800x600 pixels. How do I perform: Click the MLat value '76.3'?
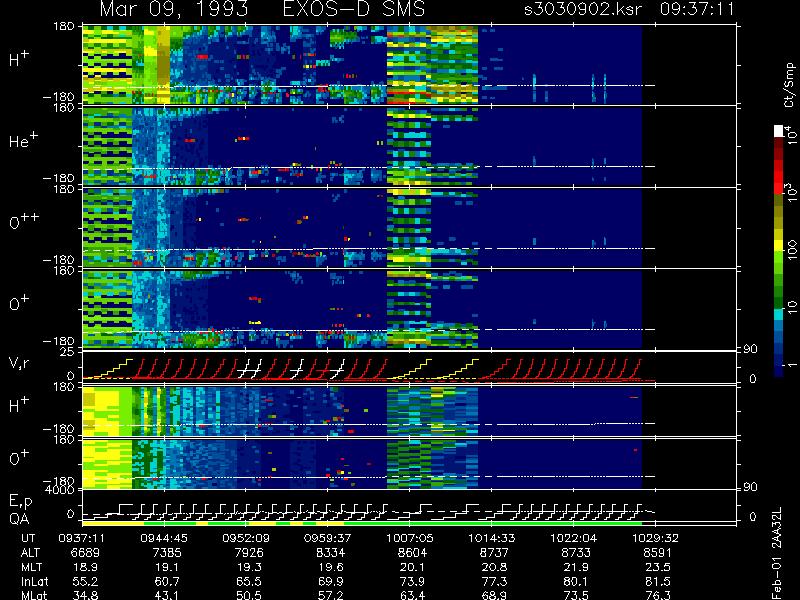tap(658, 595)
